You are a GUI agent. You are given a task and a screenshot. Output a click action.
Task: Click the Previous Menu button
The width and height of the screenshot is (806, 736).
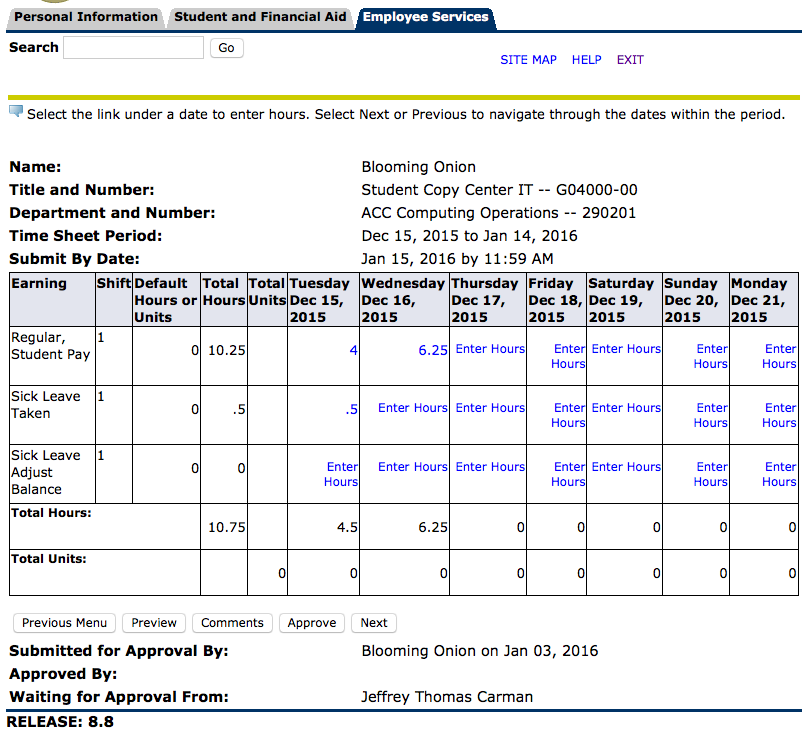[64, 623]
